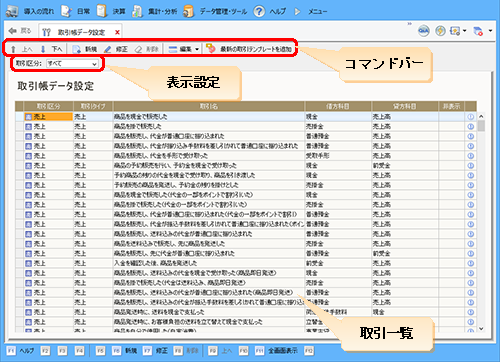Screen dimensions: 500x362
Task: Click the Q&A icon at top right
Action: click(424, 31)
